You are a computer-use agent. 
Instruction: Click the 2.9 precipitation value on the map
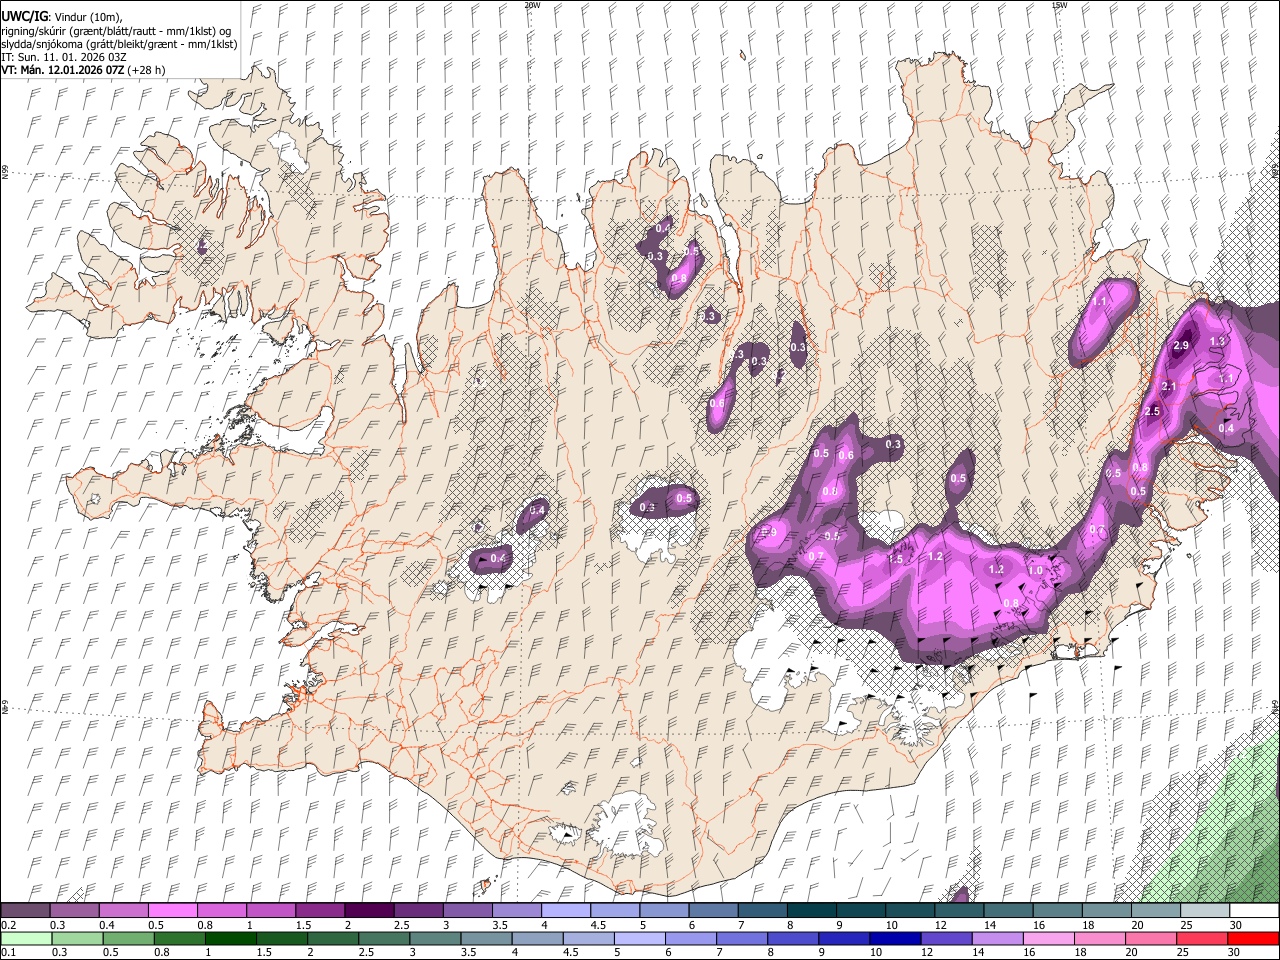(x=1180, y=346)
